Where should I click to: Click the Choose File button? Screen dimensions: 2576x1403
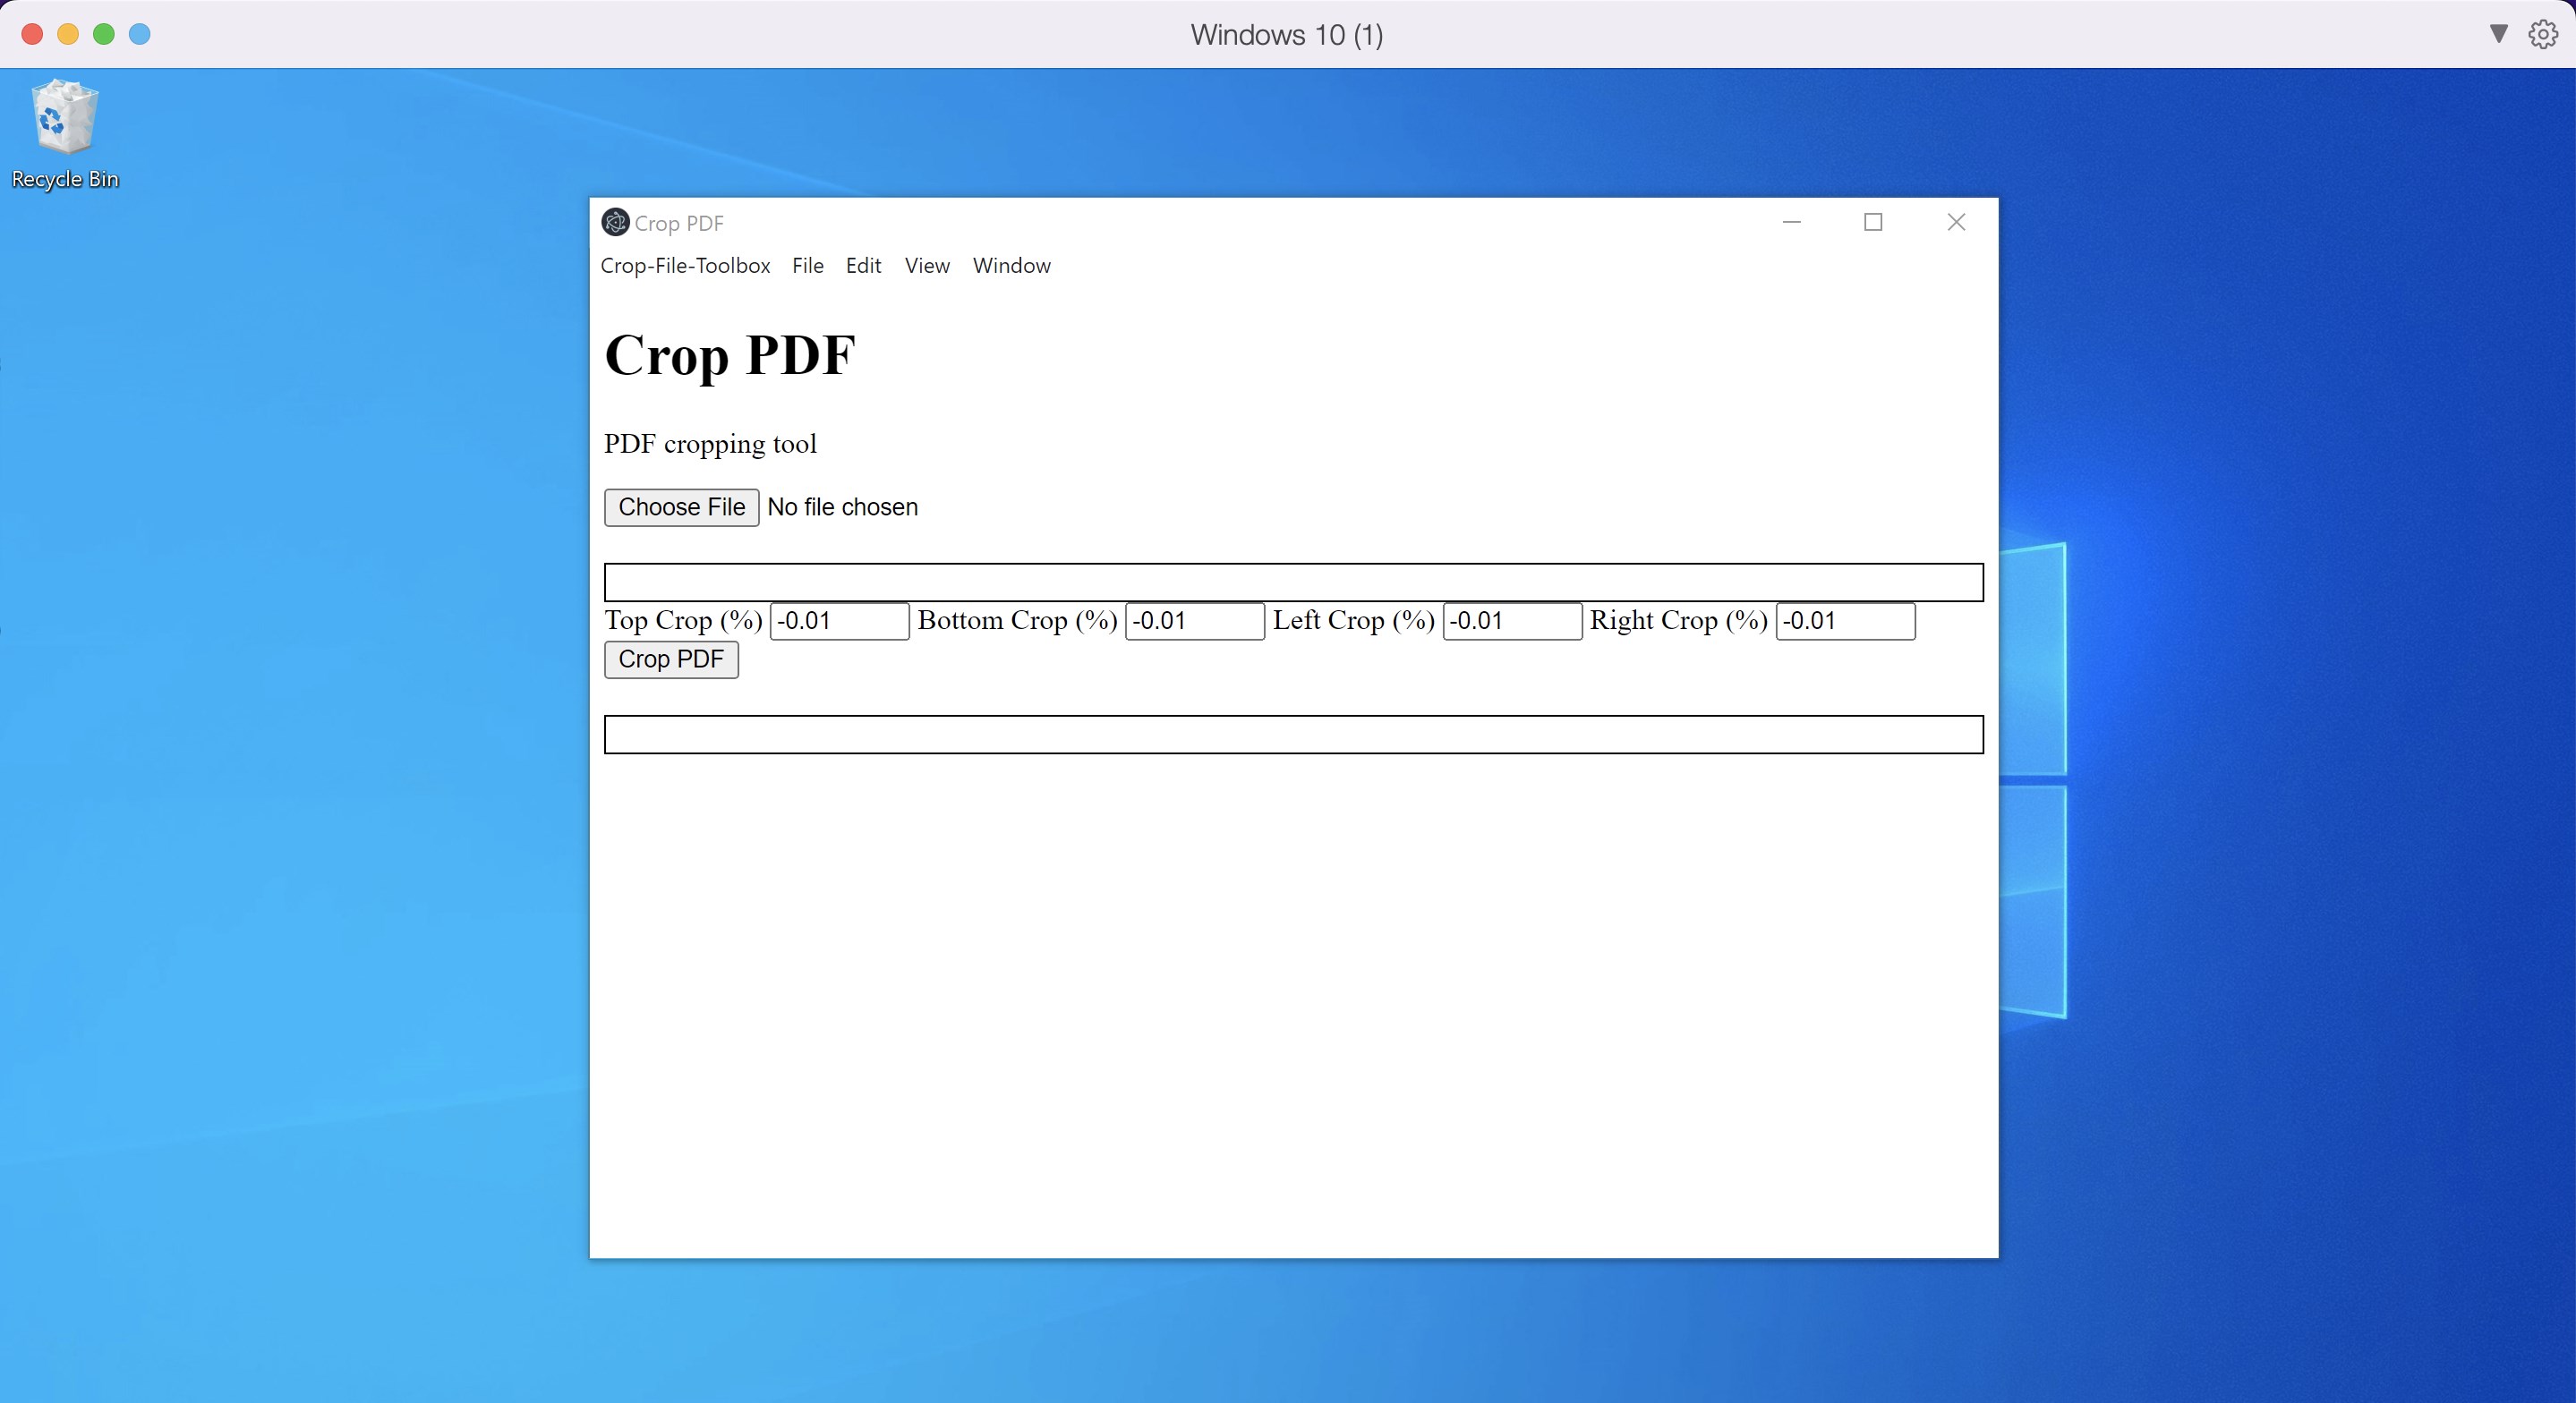[x=681, y=507]
